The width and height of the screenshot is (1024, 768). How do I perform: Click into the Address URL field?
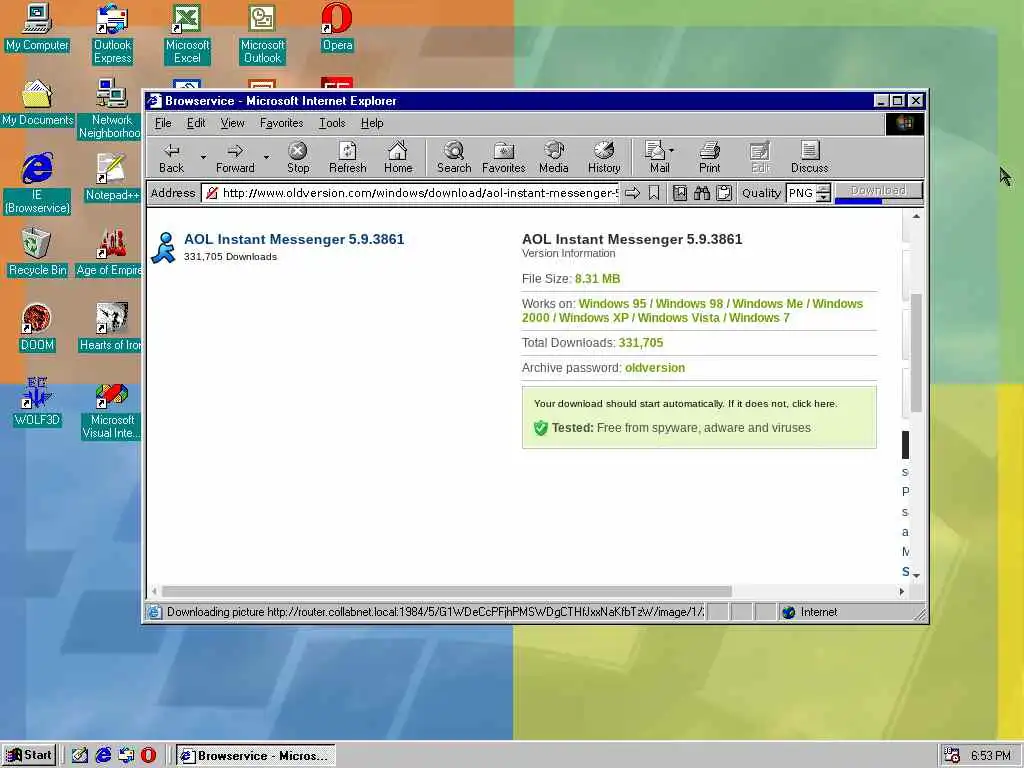(x=410, y=193)
